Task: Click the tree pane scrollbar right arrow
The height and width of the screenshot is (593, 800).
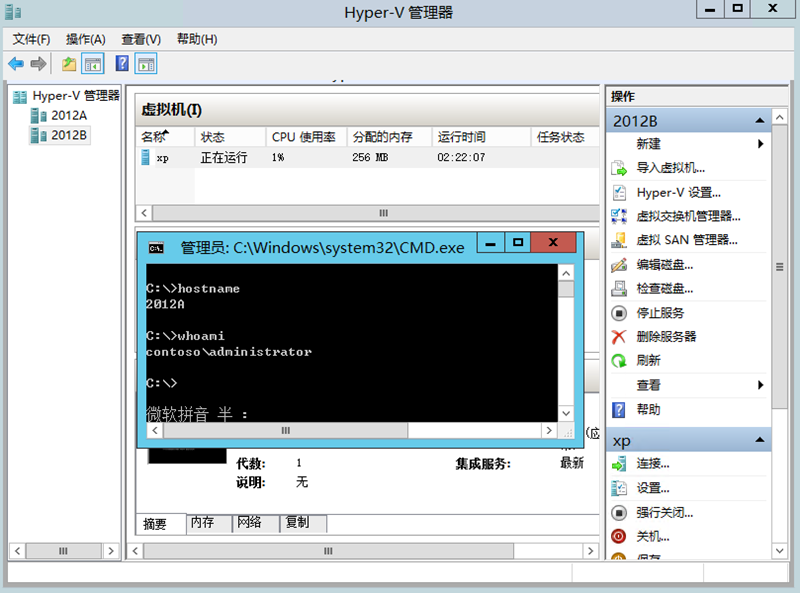Action: (x=111, y=551)
